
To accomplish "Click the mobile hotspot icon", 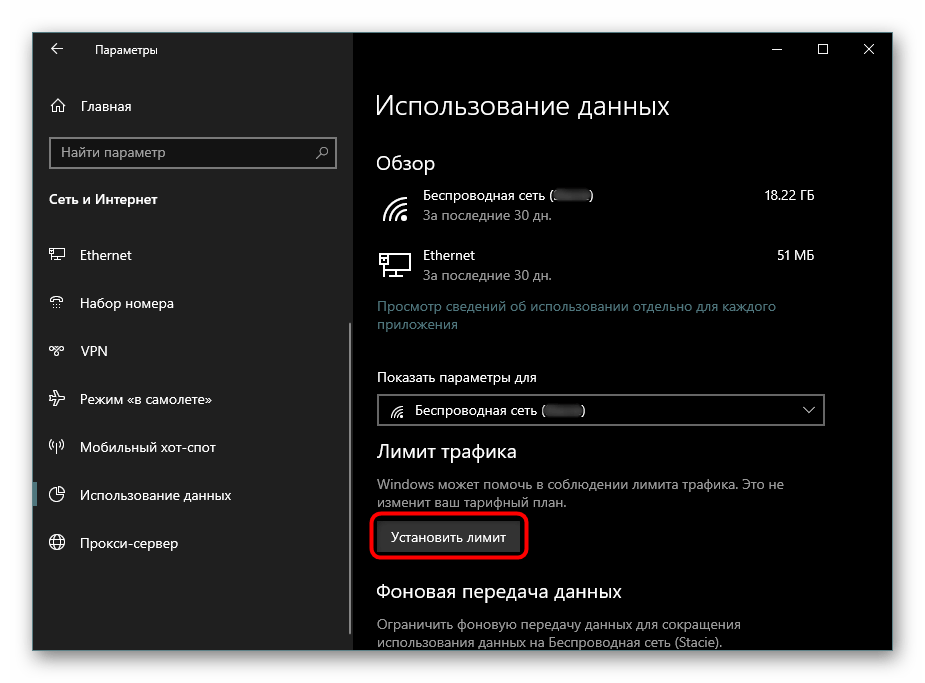I will [58, 447].
